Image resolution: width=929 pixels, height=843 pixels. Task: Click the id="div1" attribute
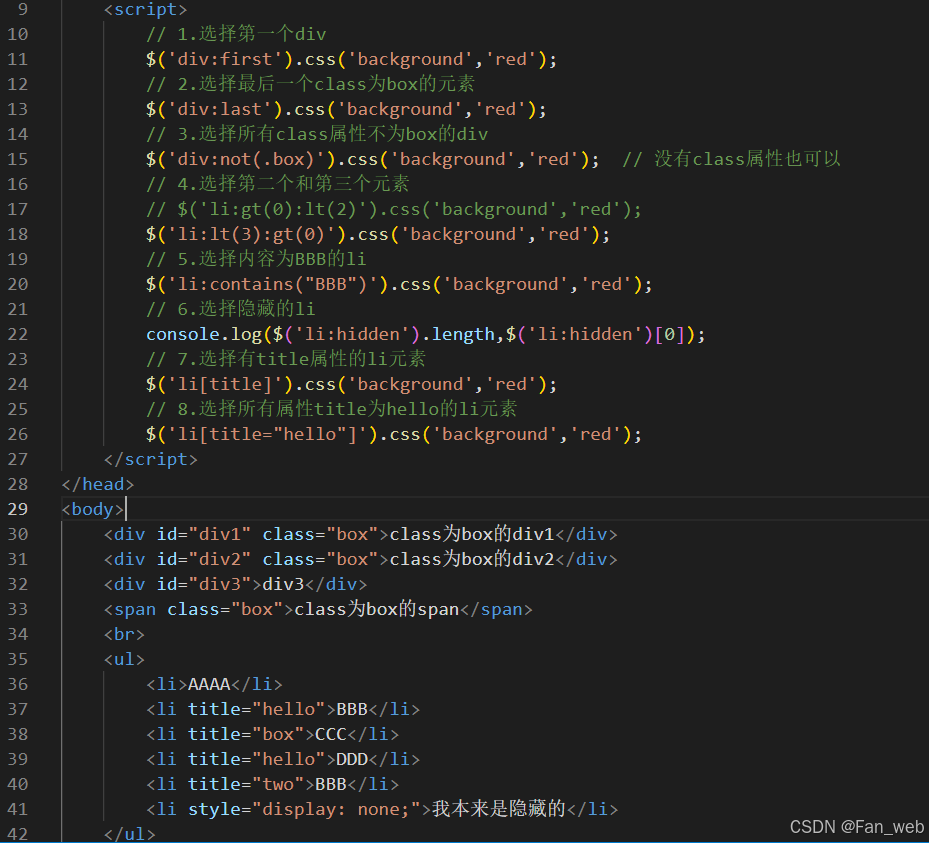pyautogui.click(x=204, y=534)
